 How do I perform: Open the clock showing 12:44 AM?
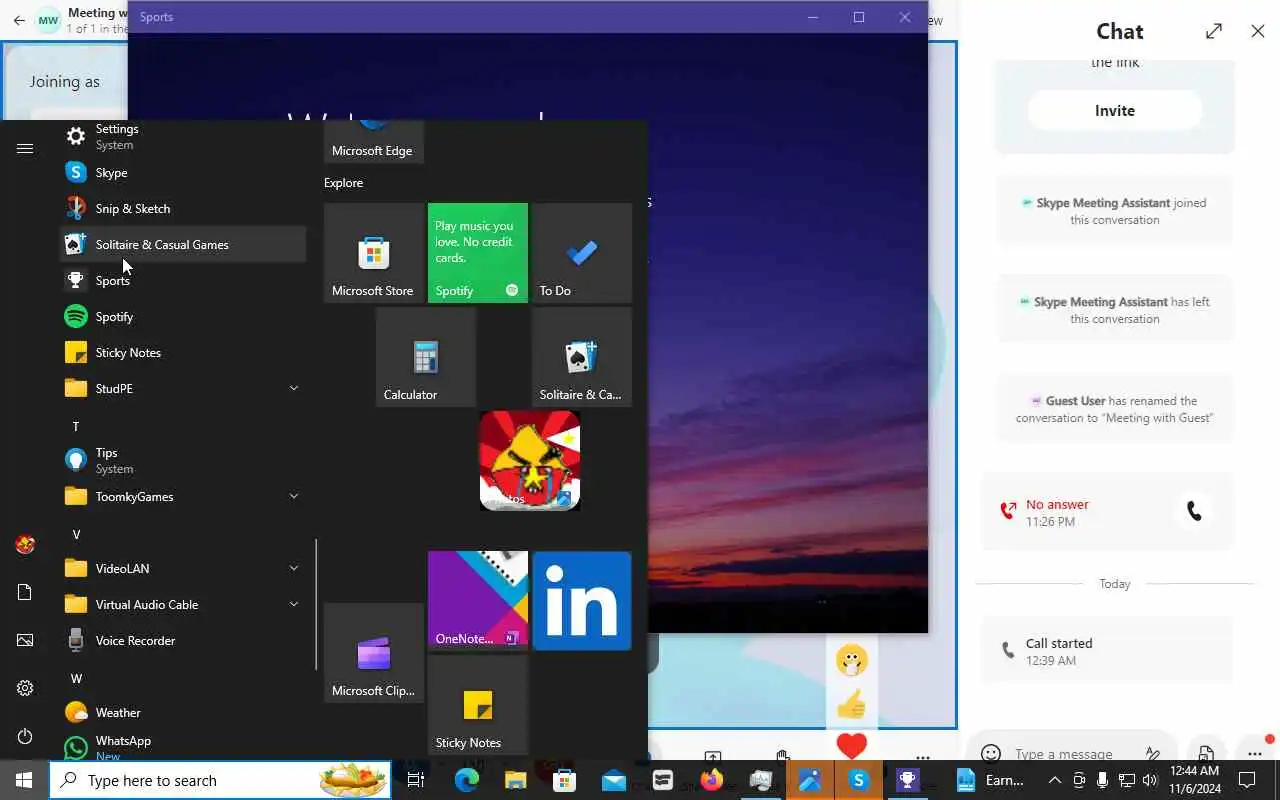(x=1195, y=780)
